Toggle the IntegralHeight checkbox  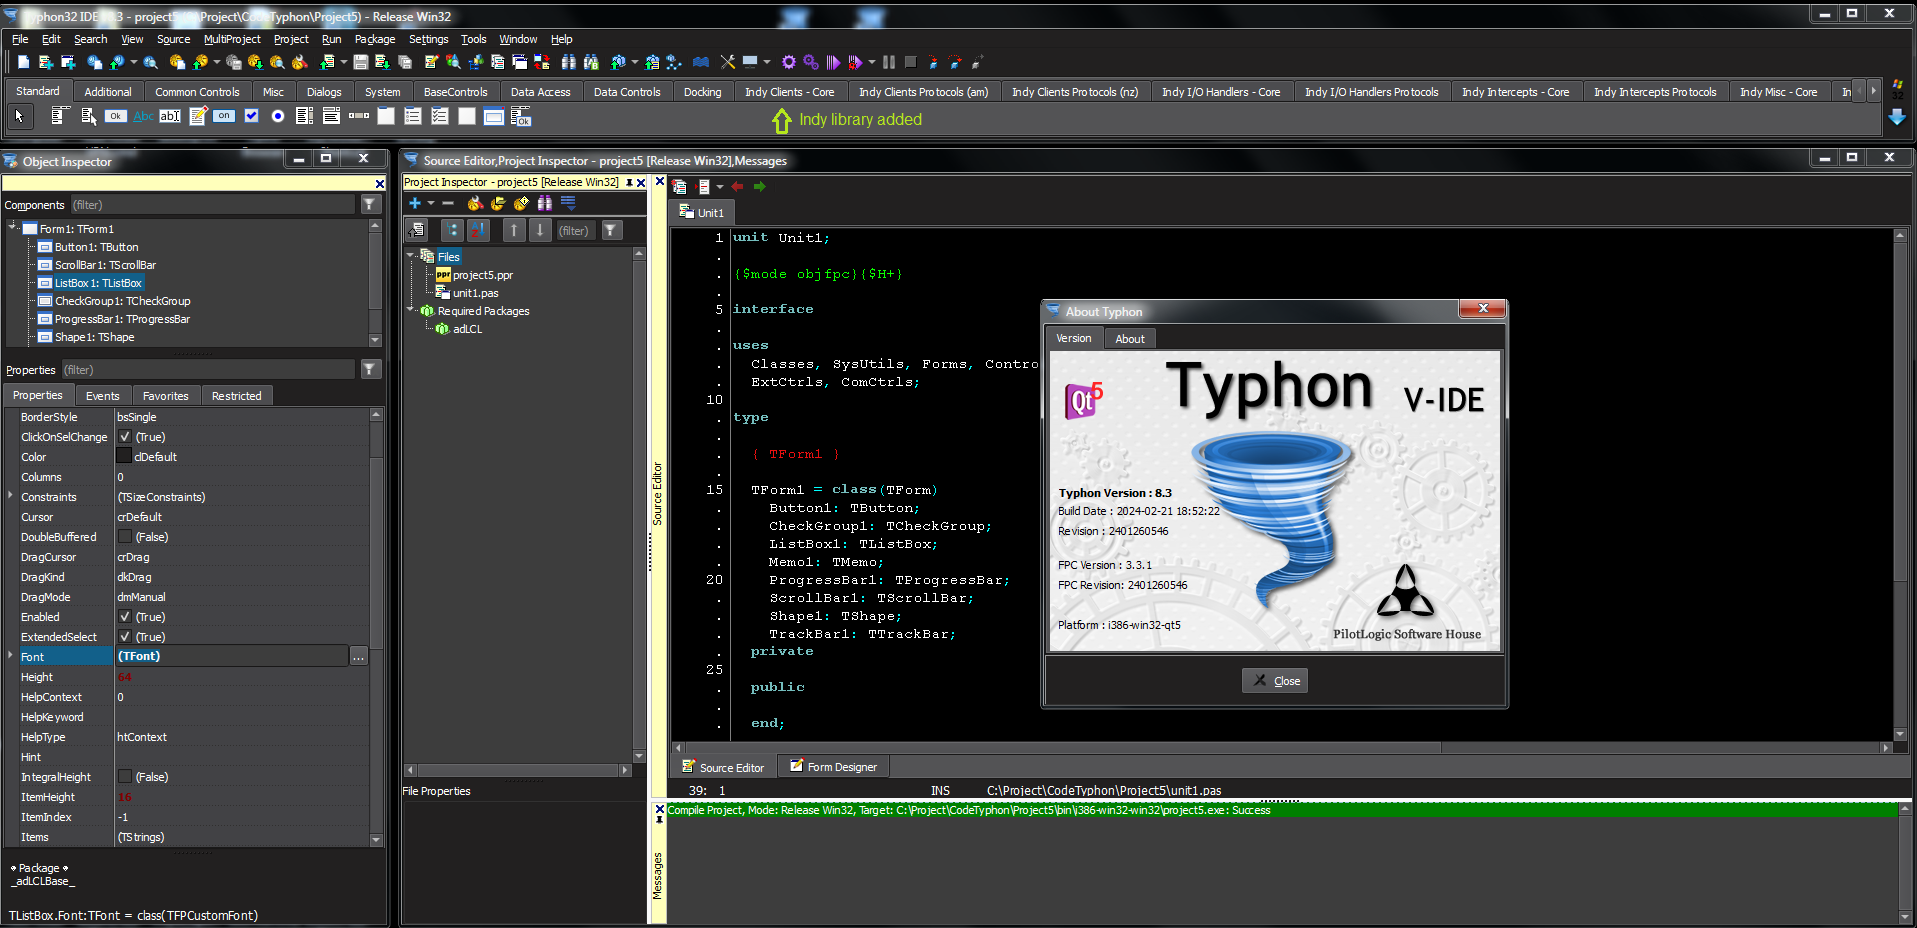tap(125, 777)
